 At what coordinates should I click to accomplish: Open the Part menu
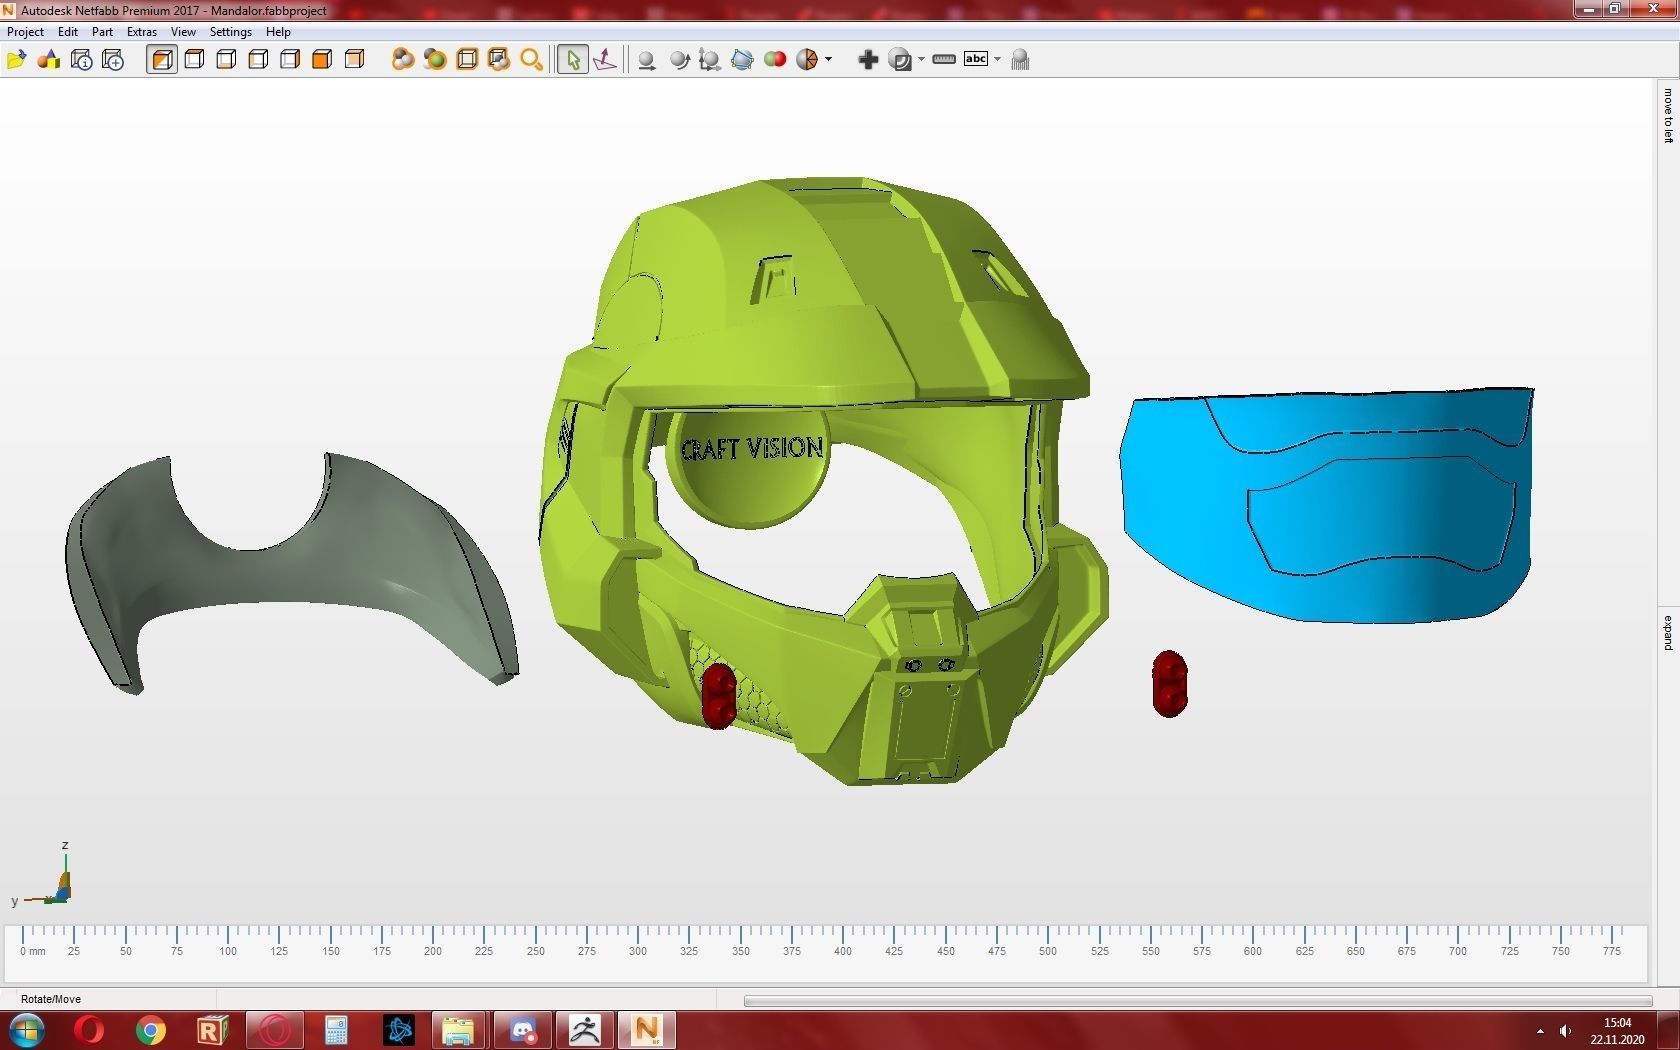(x=102, y=32)
